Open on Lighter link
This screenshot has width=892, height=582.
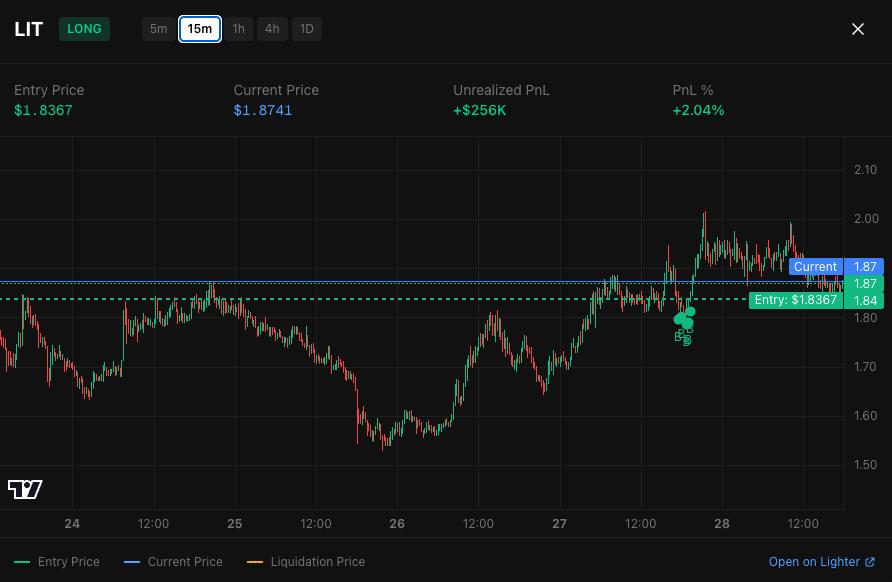pyautogui.click(x=814, y=562)
